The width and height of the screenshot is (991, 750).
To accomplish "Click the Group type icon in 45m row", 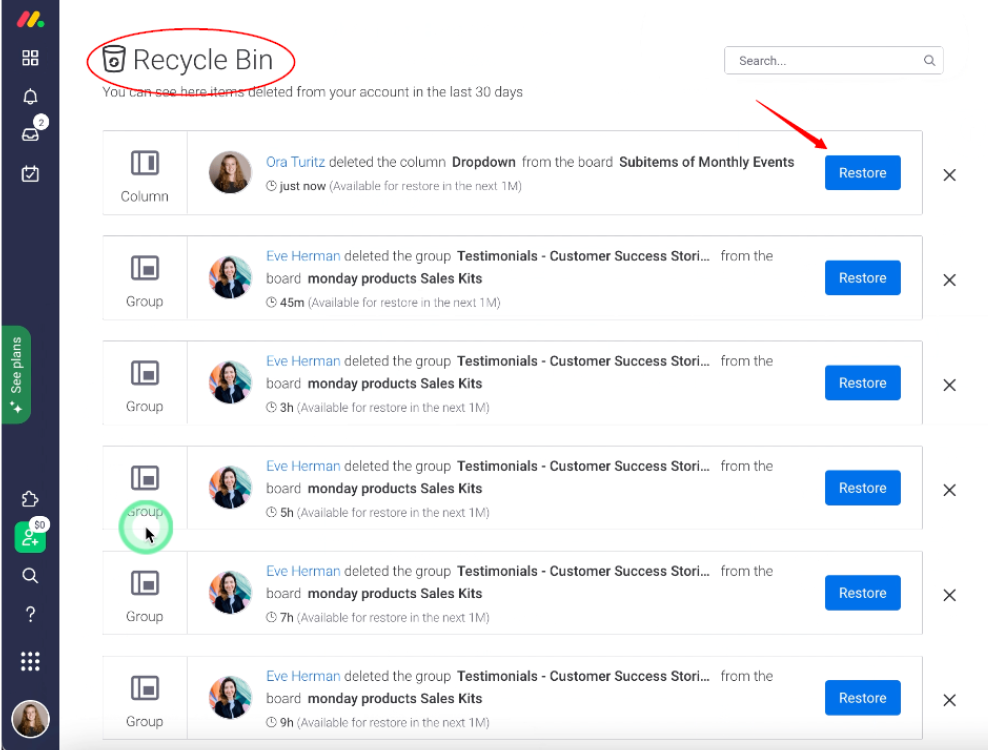I will pos(145,268).
